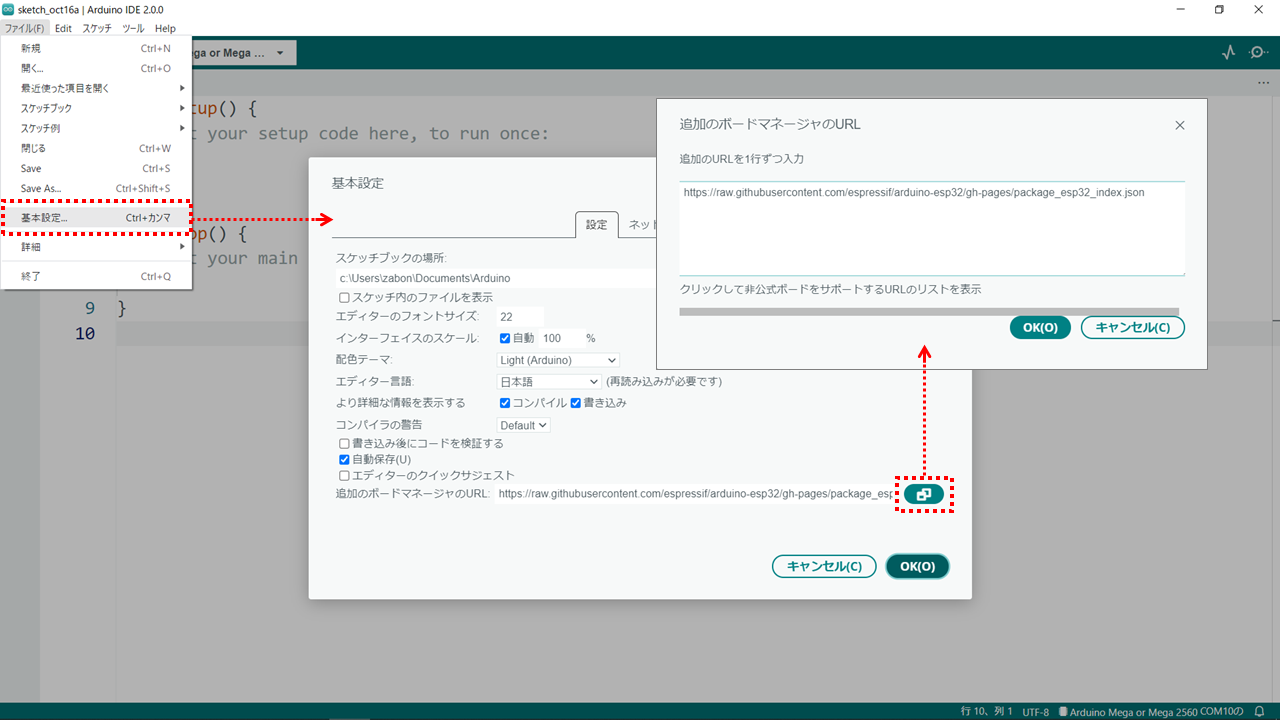Select 基本設定 from the file menu
1280x720 pixels.
46,217
